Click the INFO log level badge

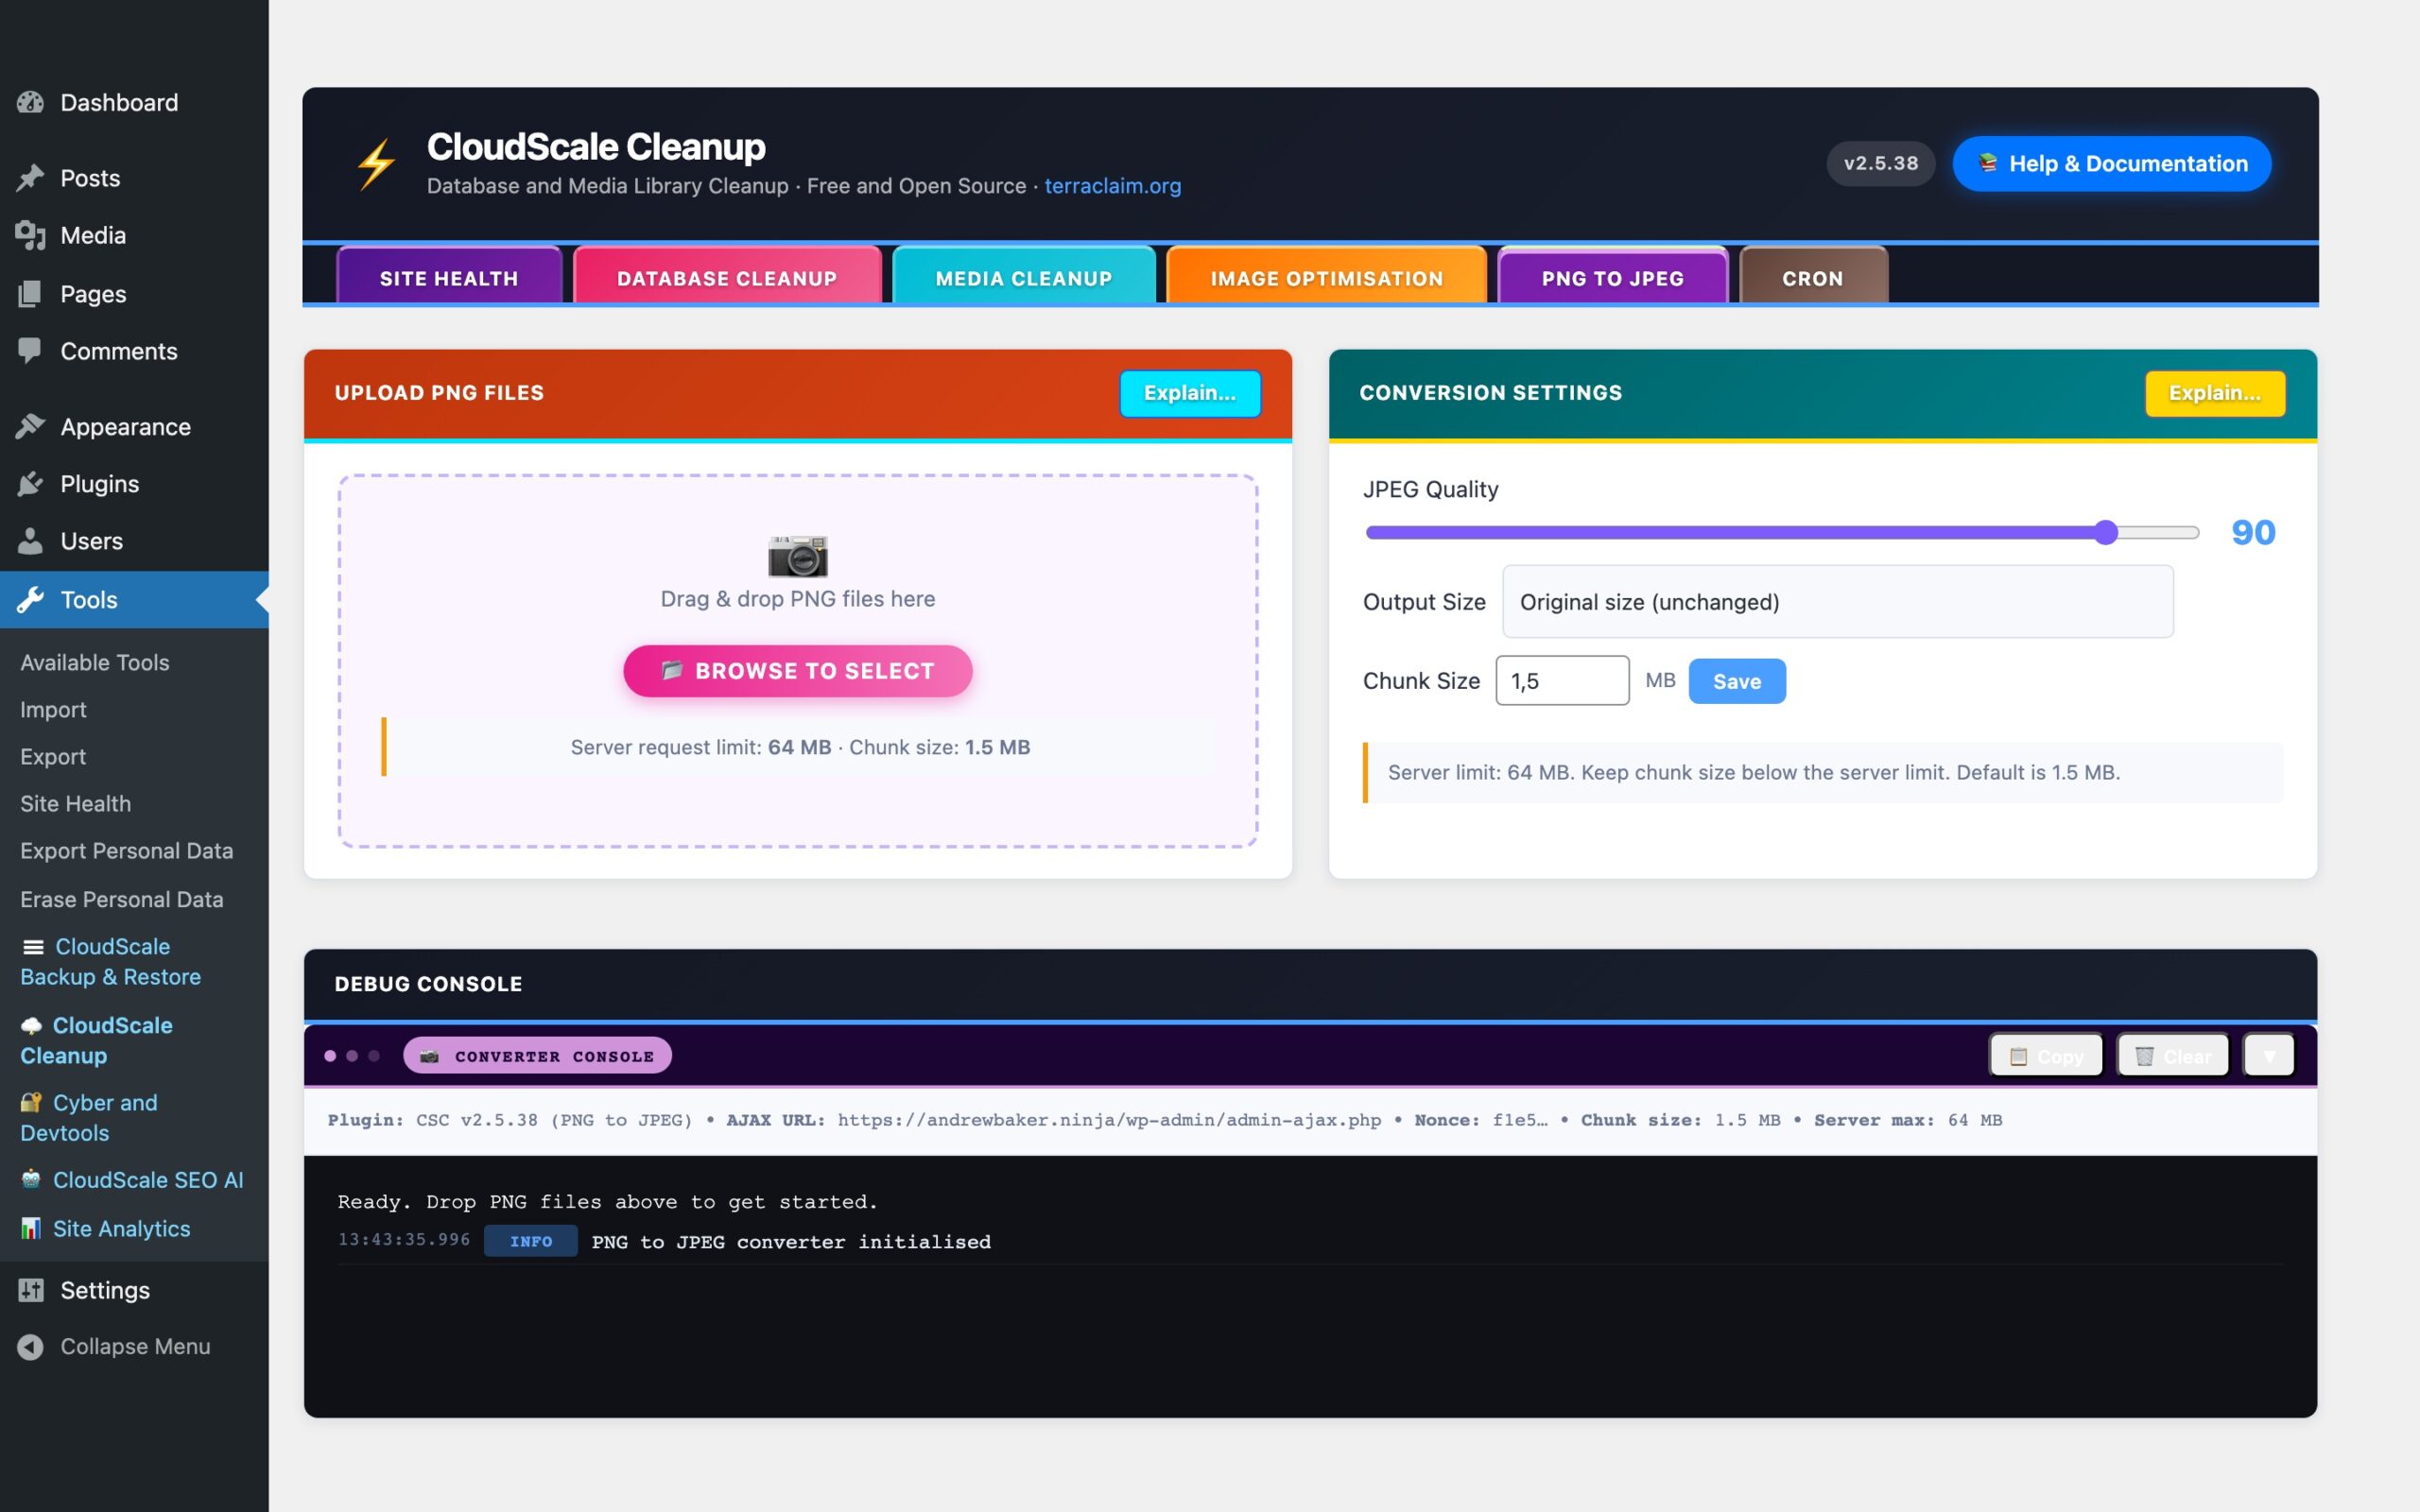(531, 1241)
